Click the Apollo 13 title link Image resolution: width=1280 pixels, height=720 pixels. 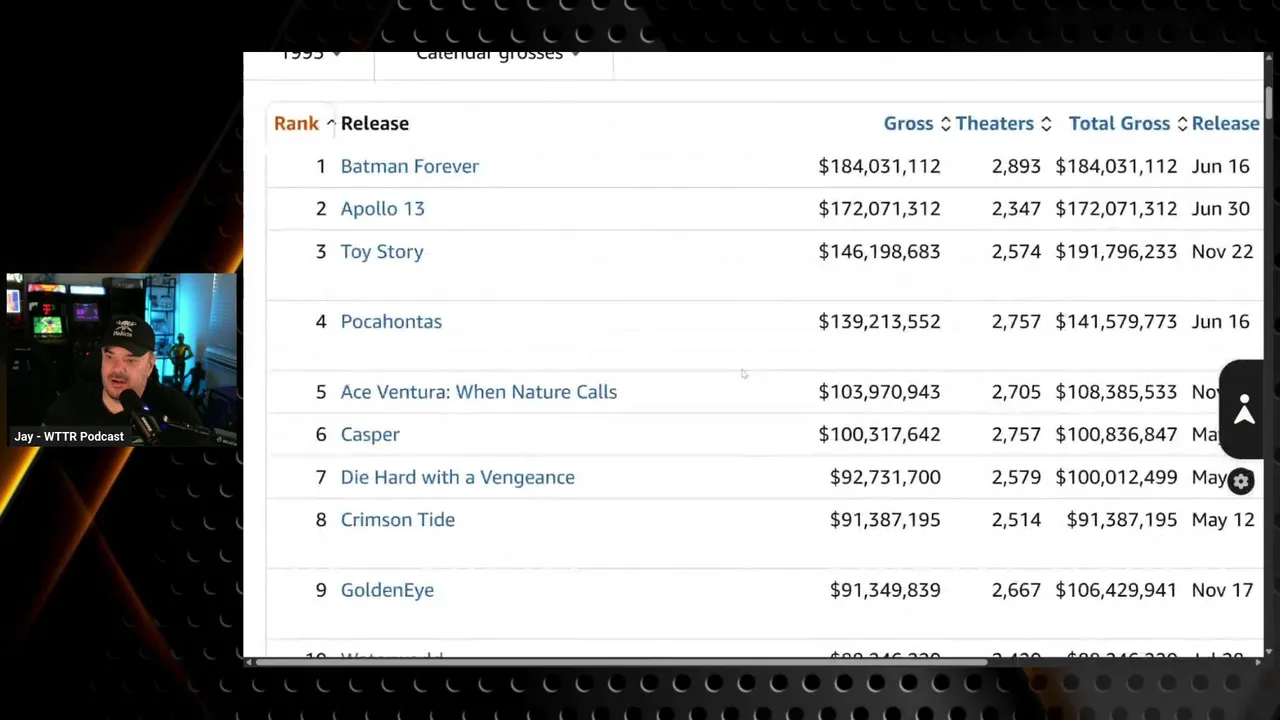point(382,208)
